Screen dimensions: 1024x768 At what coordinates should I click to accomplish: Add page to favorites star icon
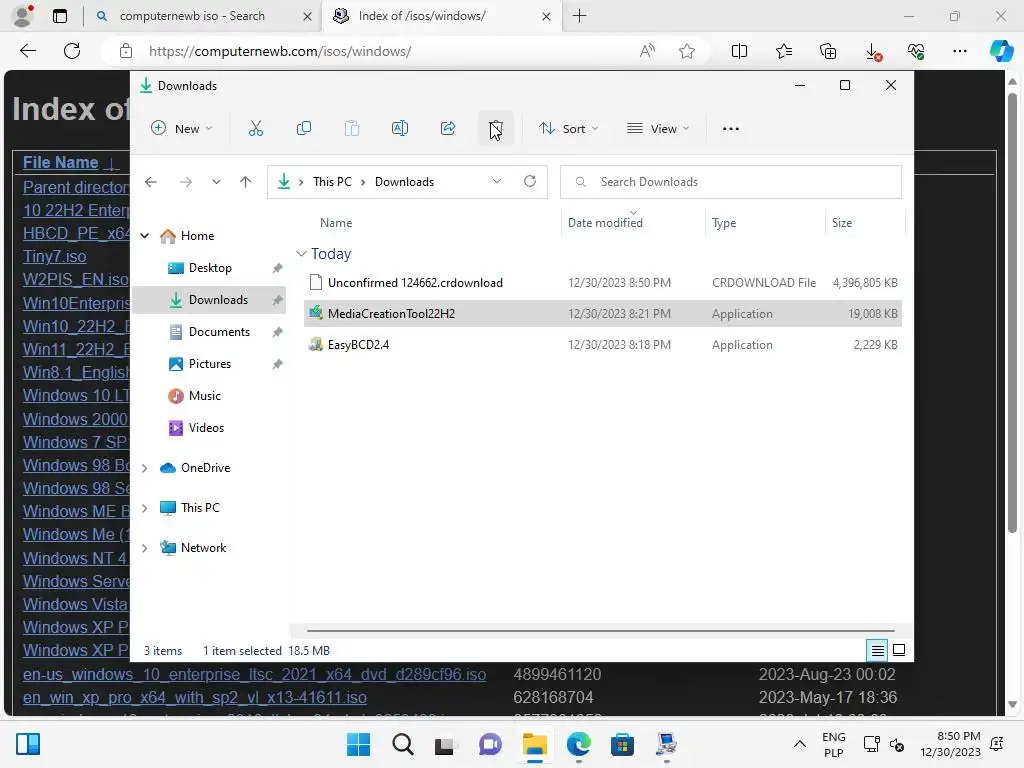(x=686, y=51)
